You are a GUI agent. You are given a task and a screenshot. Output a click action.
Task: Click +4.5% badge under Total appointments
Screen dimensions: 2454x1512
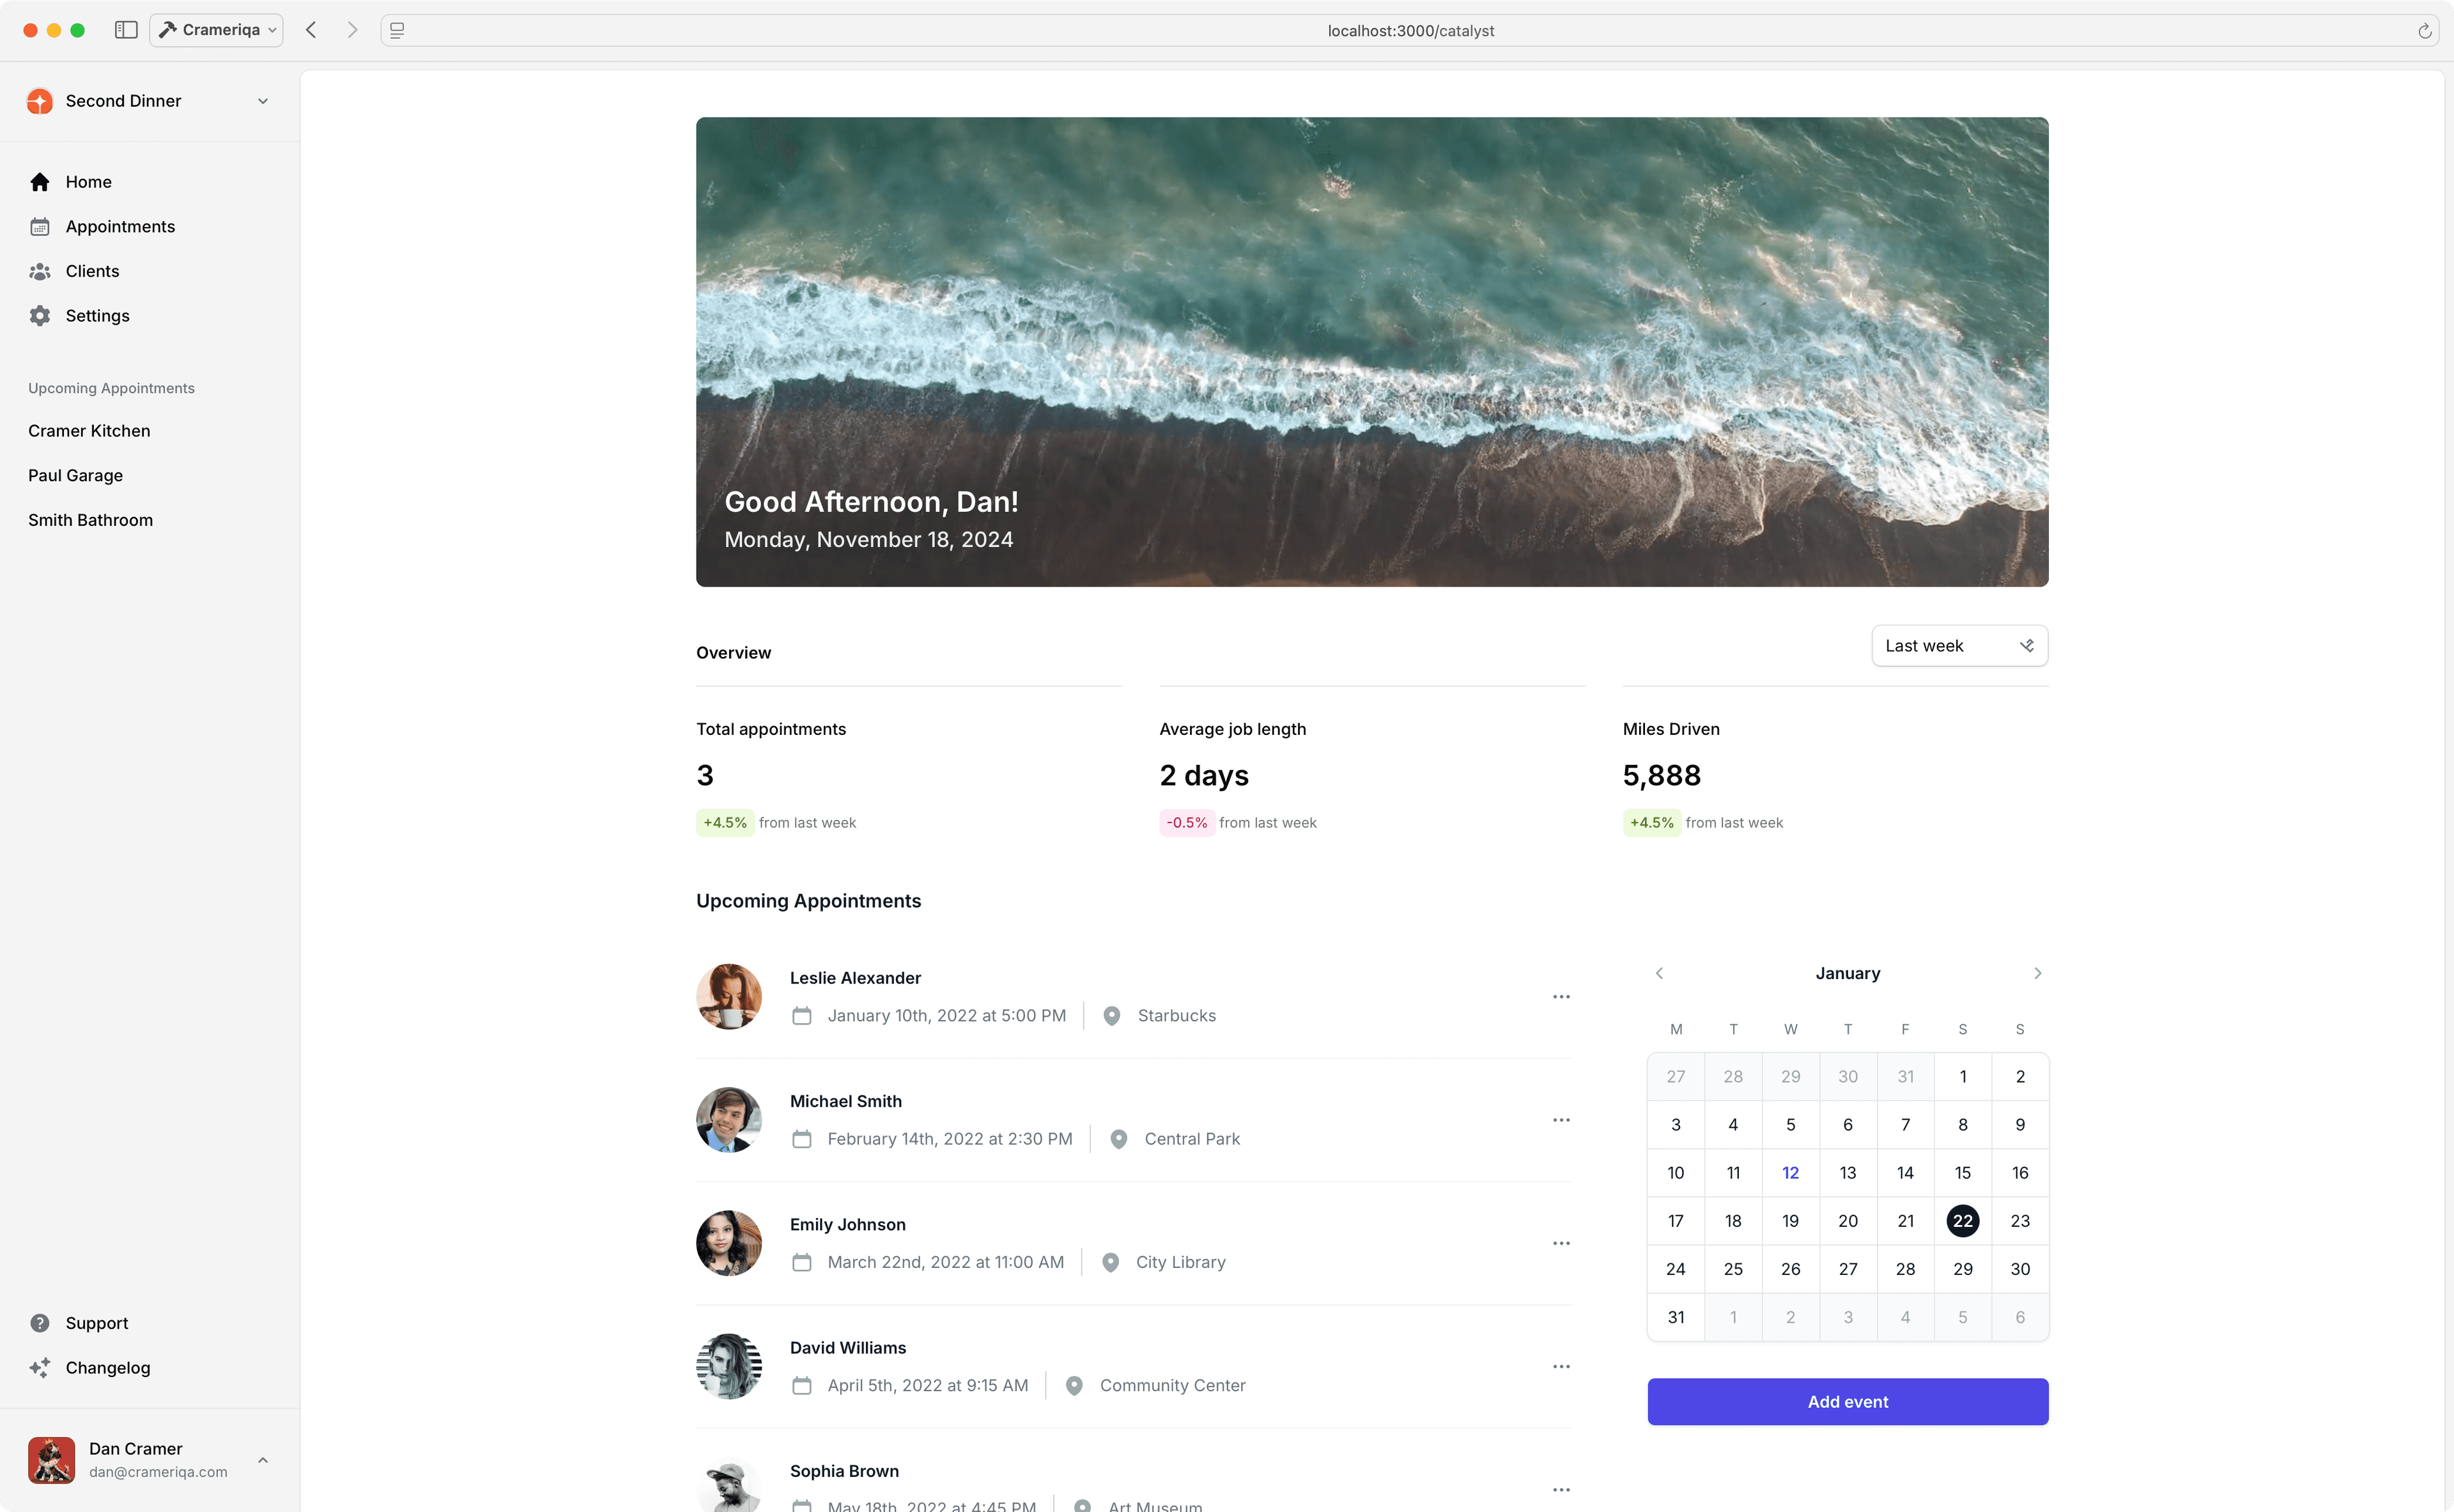(x=724, y=823)
